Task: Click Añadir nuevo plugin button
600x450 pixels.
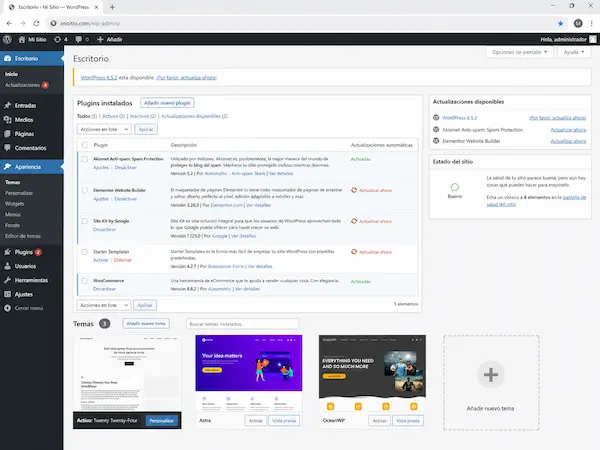Action: pyautogui.click(x=167, y=103)
